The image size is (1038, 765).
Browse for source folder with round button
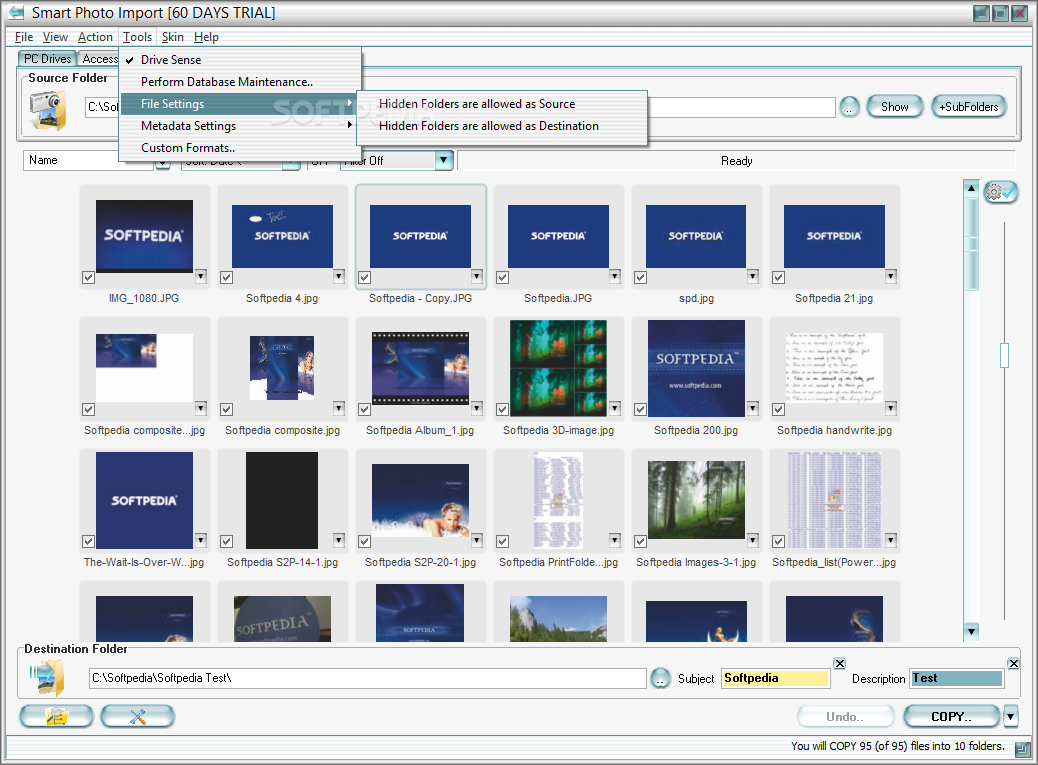coord(849,107)
